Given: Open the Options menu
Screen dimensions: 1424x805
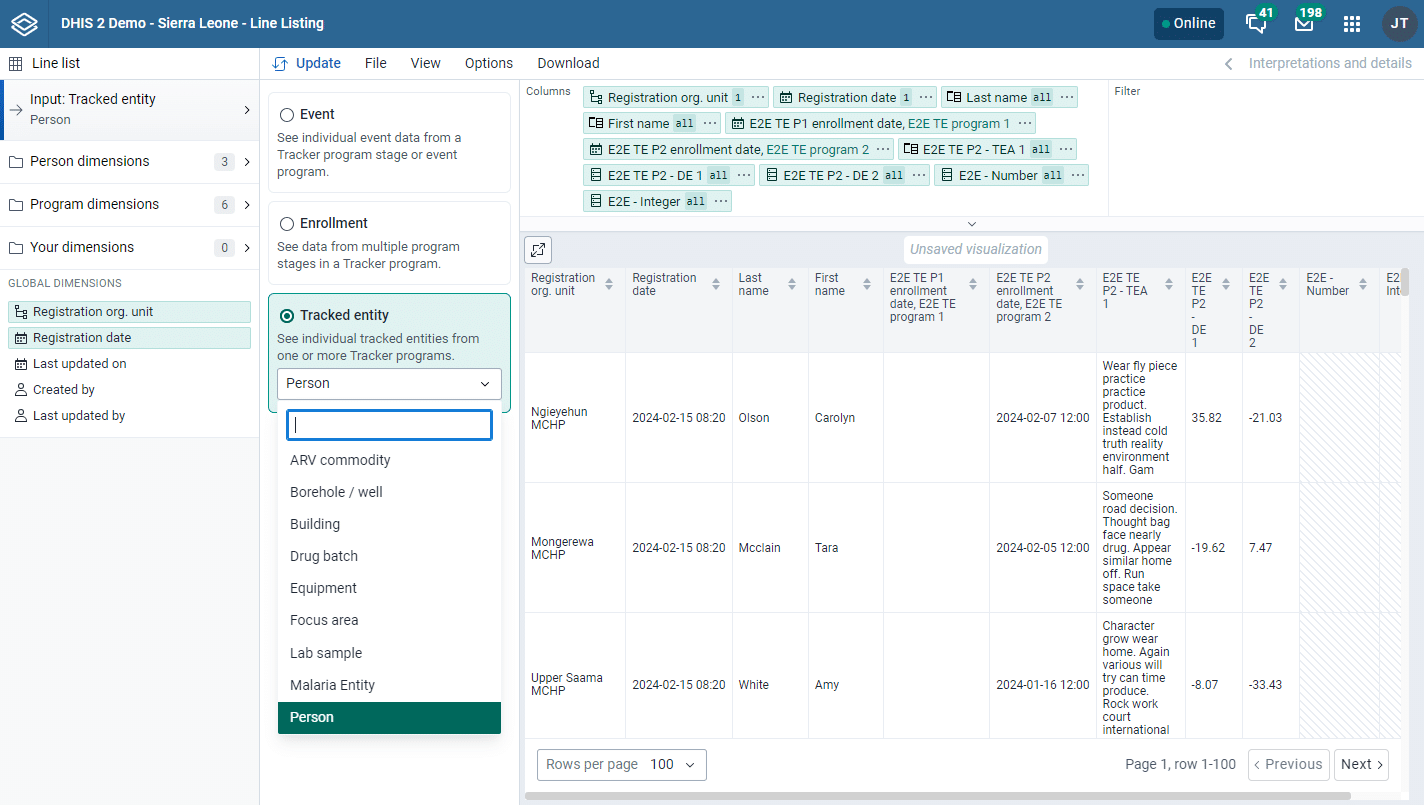Looking at the screenshot, I should [x=489, y=63].
